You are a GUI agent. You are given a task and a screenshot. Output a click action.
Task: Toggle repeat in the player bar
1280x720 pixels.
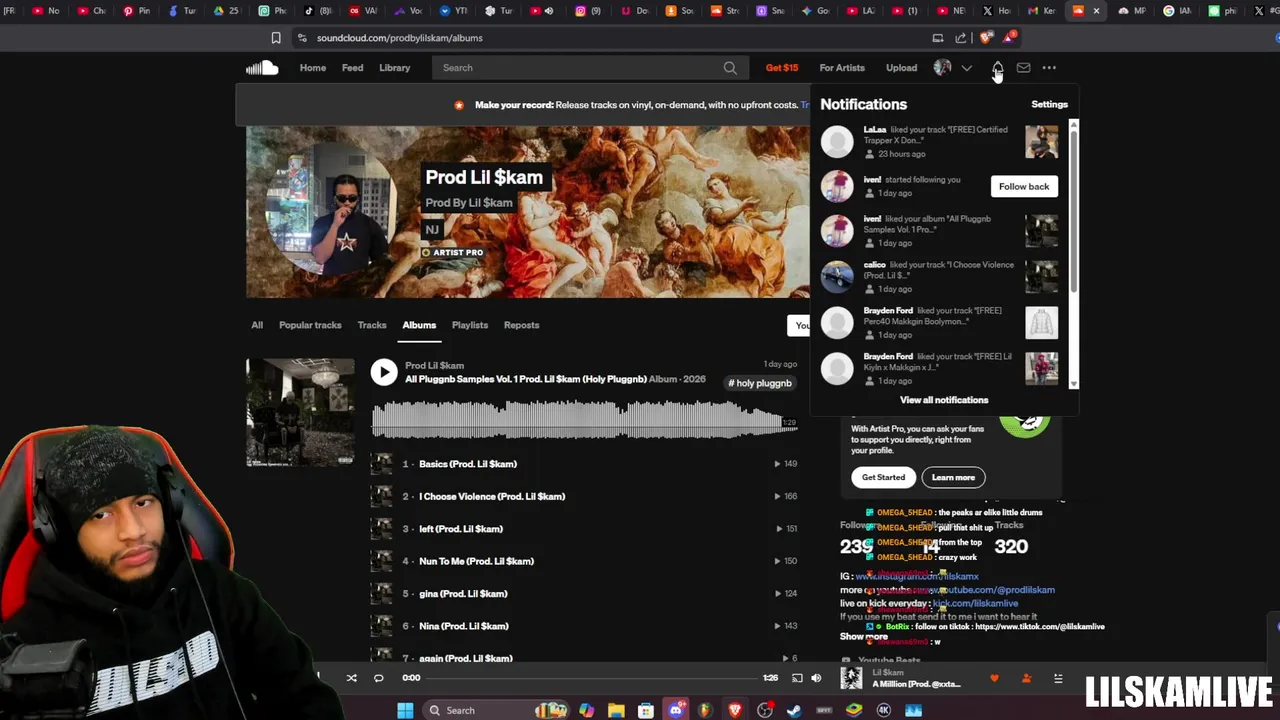pyautogui.click(x=378, y=678)
